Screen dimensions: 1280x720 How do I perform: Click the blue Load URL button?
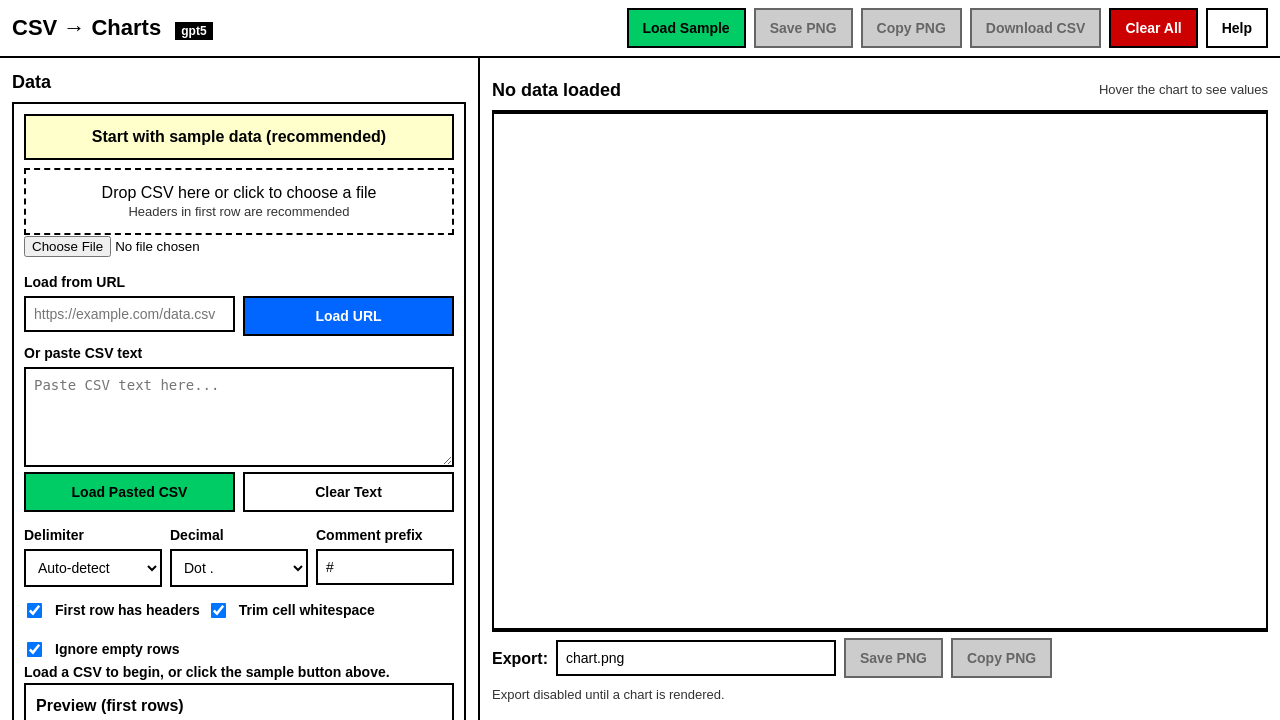[348, 316]
